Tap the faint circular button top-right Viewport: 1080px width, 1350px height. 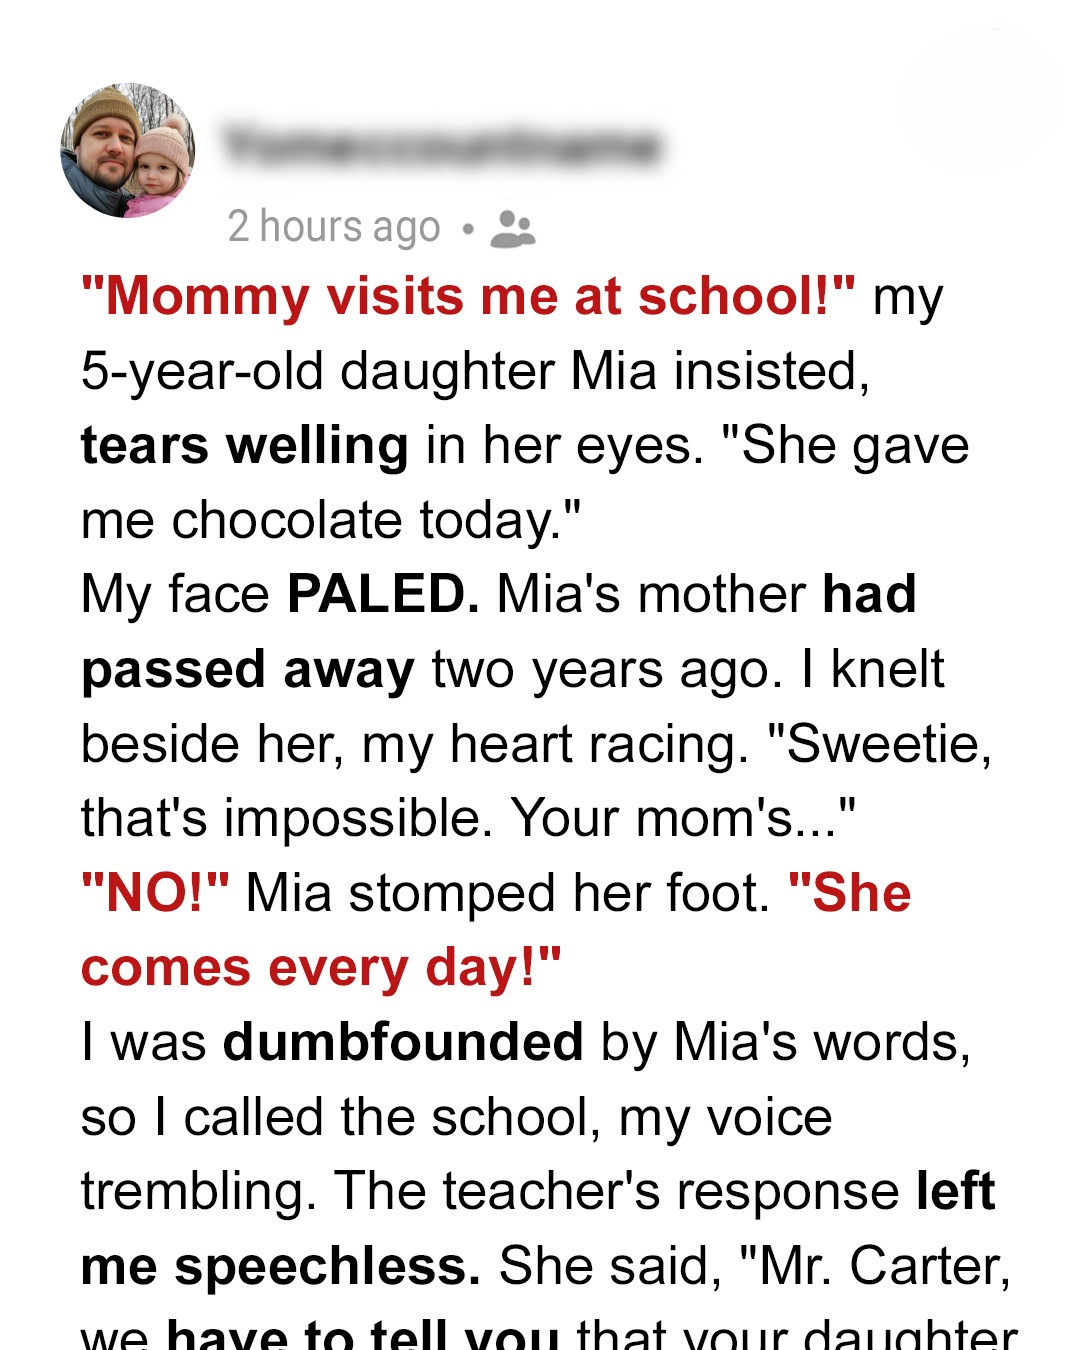(x=978, y=100)
